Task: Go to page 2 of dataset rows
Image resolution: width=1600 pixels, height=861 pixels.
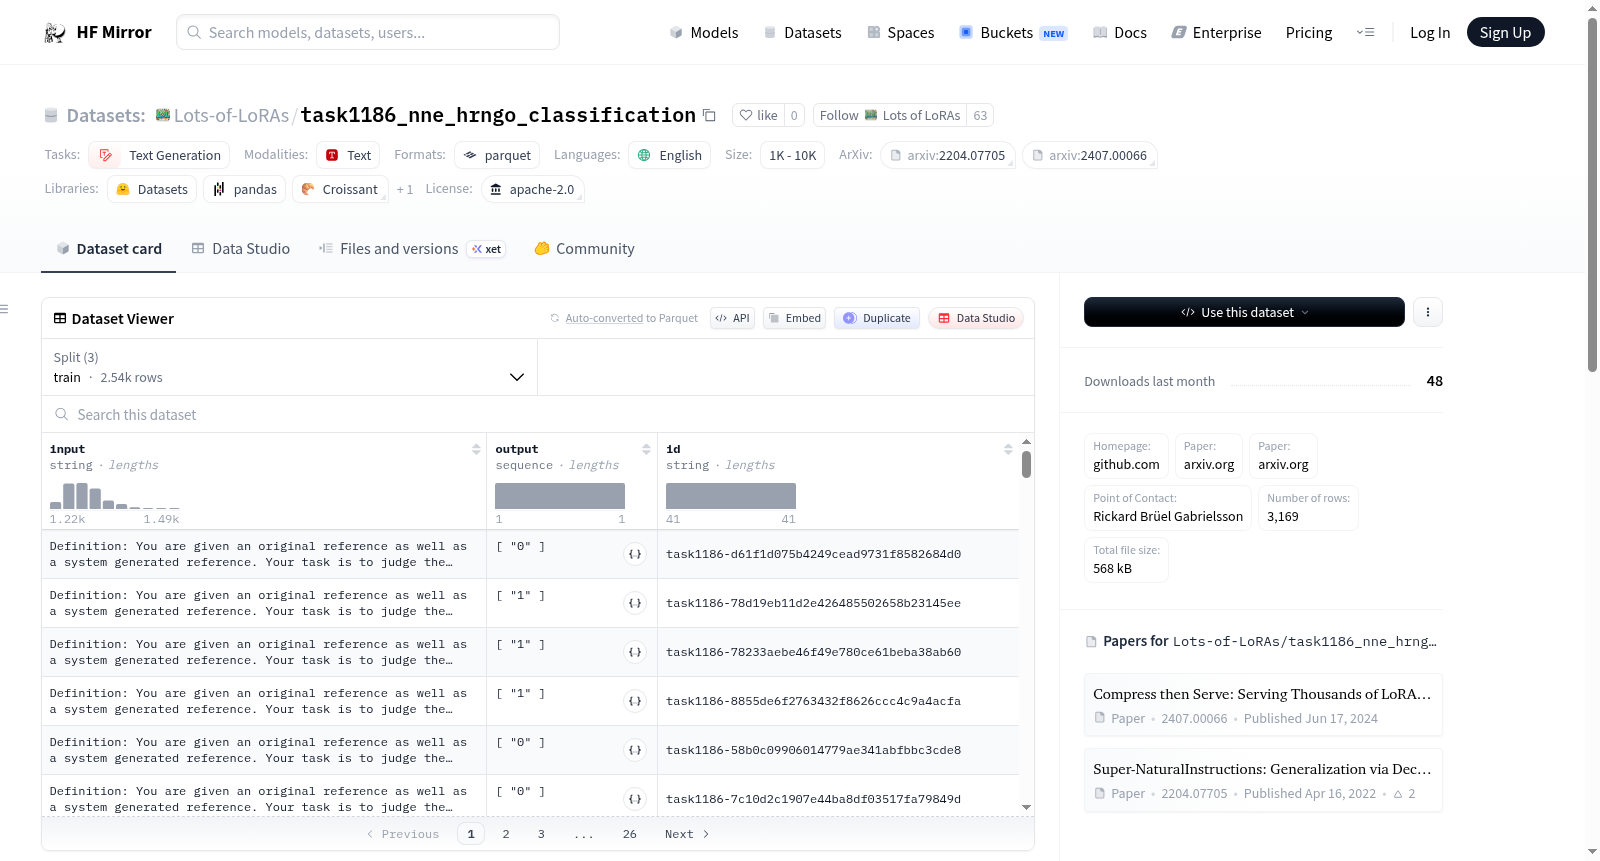Action: coord(506,834)
